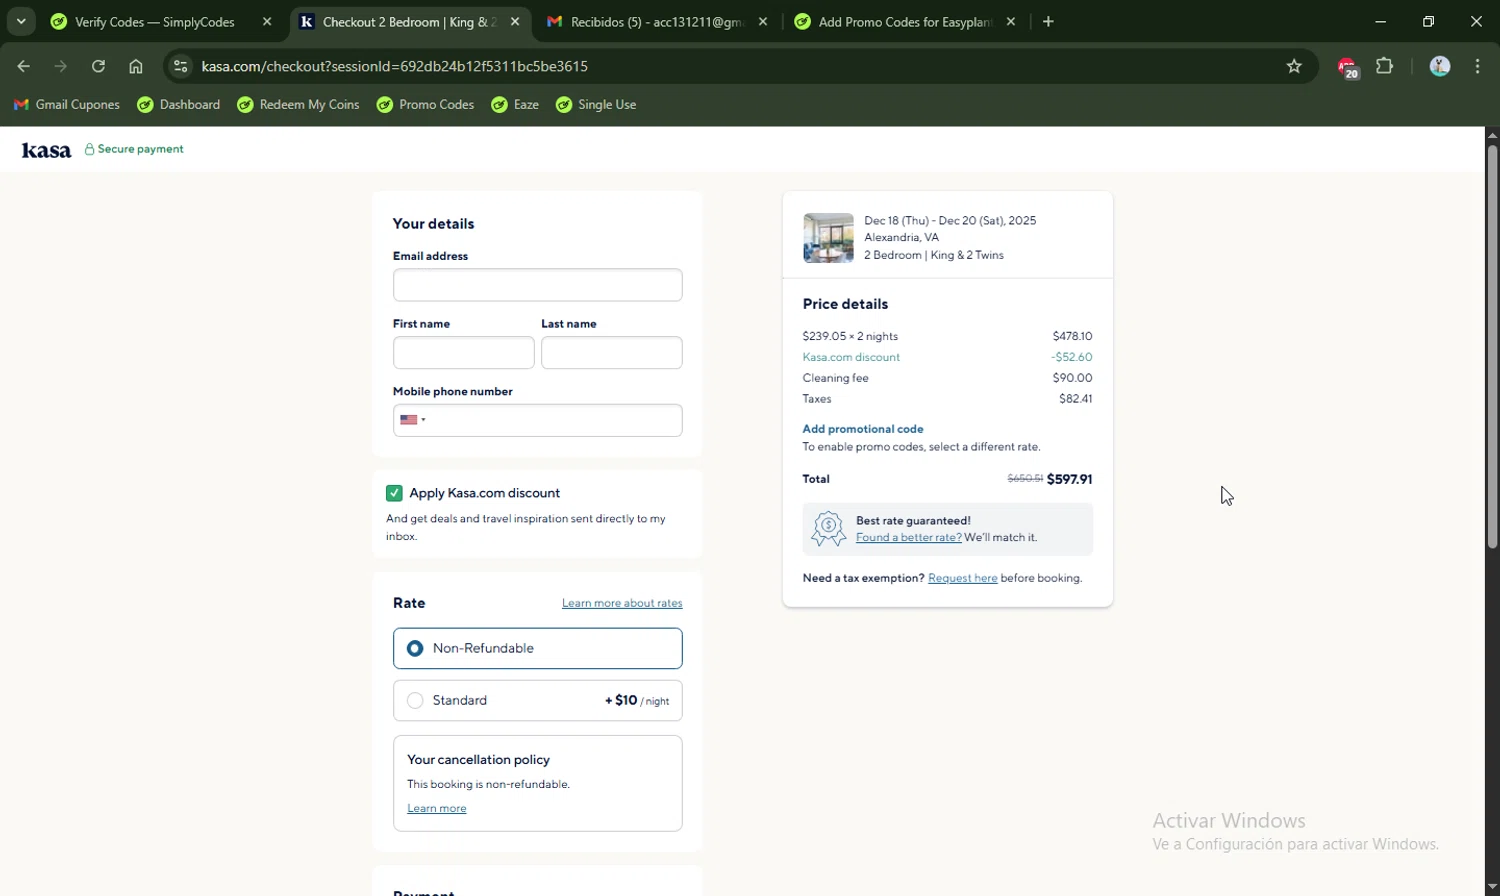Reload the Kasa checkout page
The height and width of the screenshot is (896, 1500).
(98, 66)
